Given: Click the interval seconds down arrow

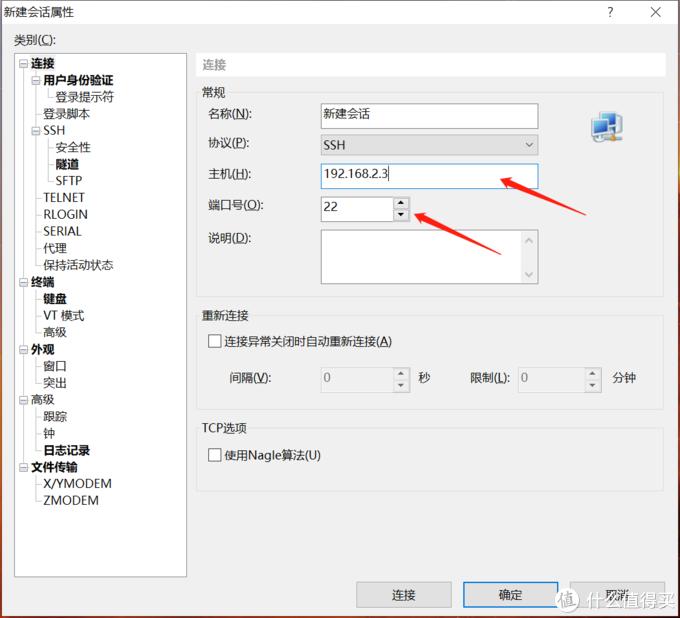Looking at the screenshot, I should point(401,386).
